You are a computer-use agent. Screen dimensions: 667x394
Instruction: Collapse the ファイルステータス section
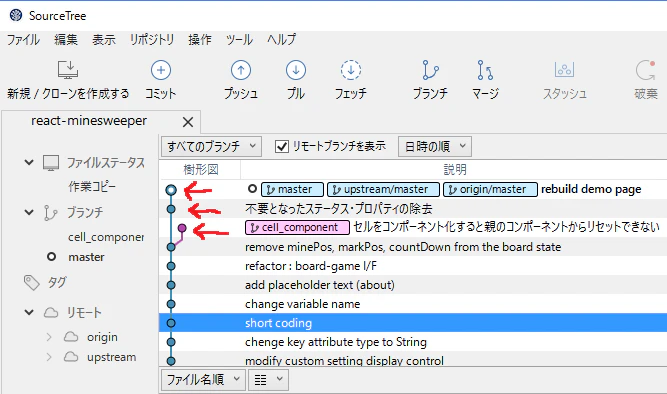coord(29,162)
